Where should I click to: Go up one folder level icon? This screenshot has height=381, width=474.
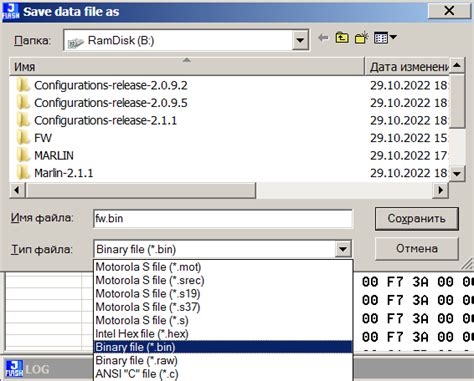[342, 38]
